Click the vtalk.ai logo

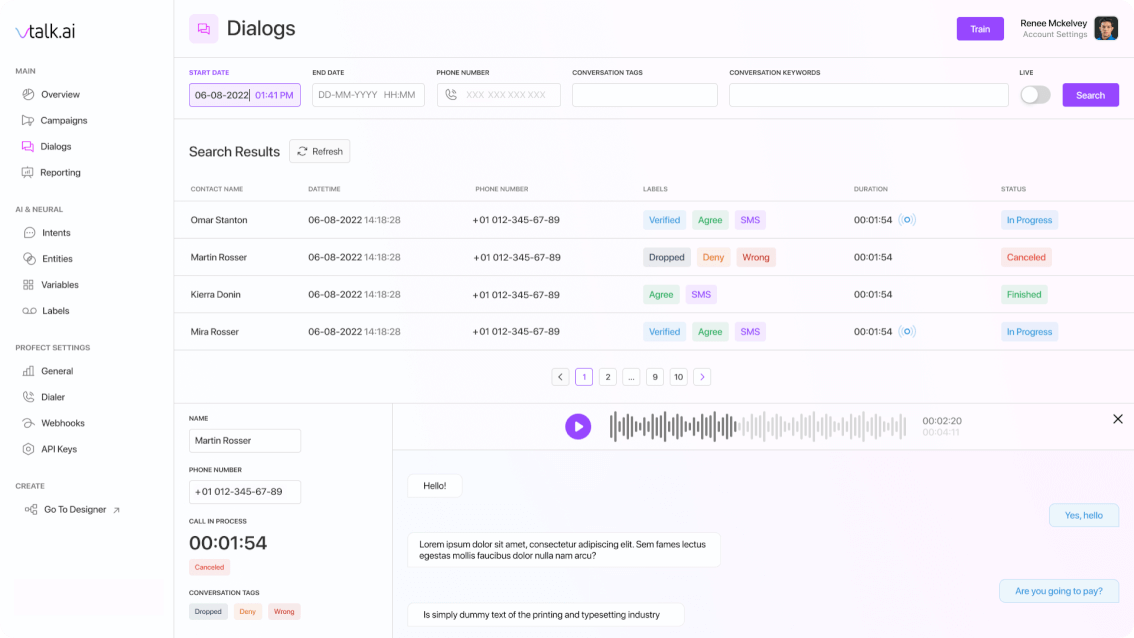point(45,31)
